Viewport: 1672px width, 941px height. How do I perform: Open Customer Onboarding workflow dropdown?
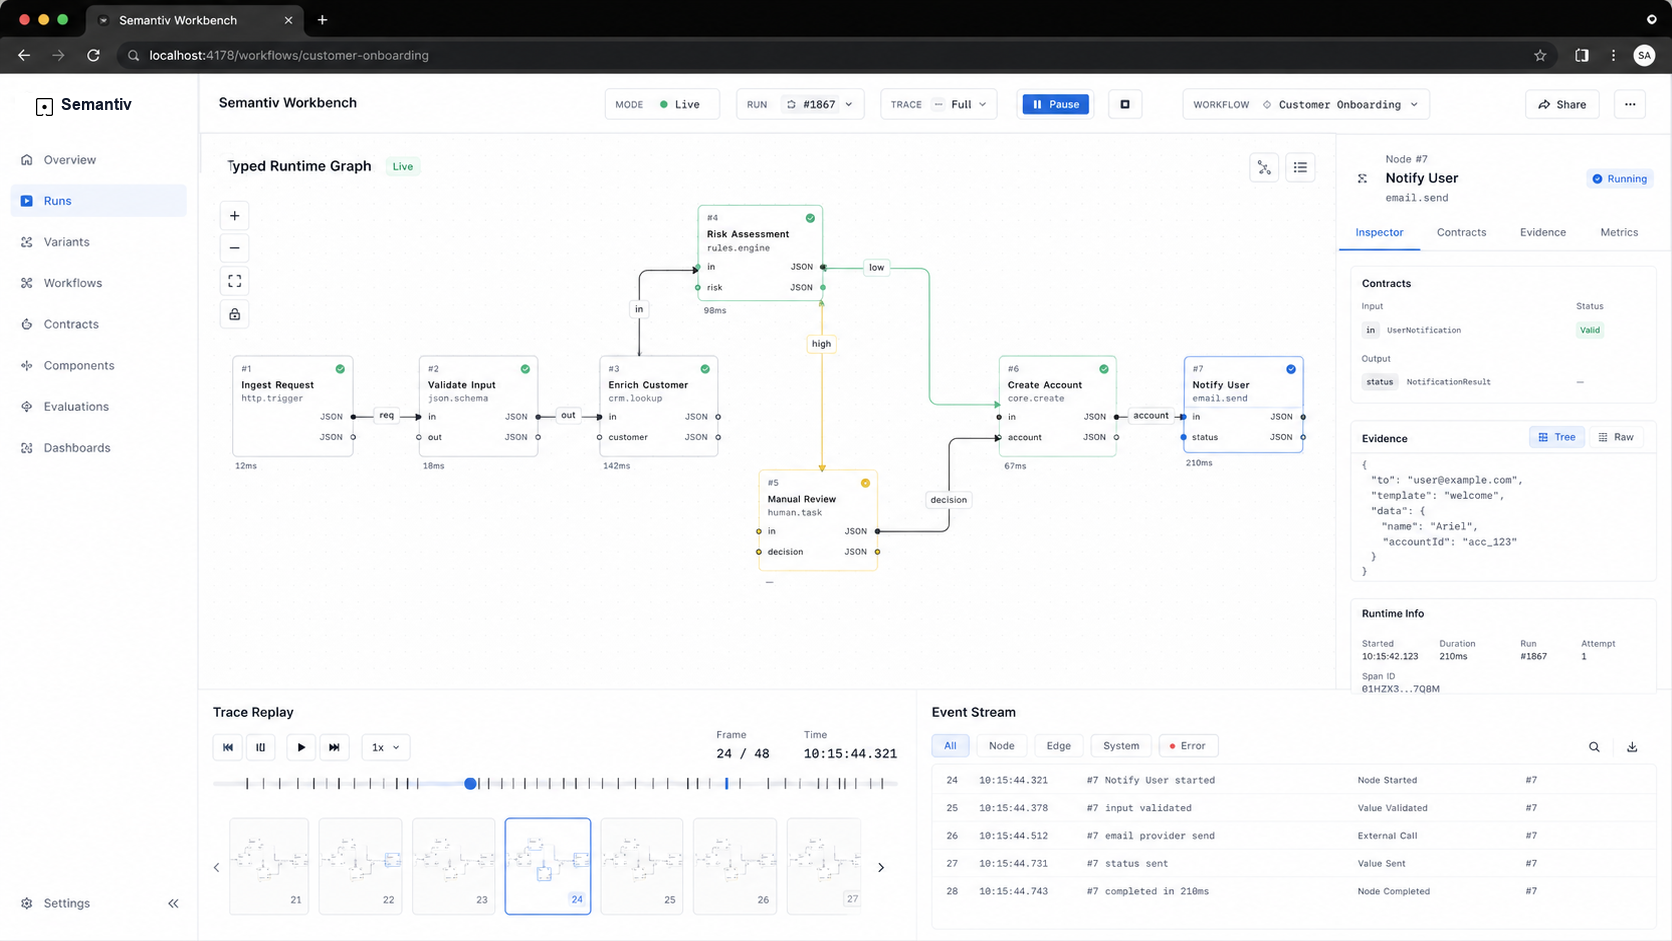[1306, 104]
